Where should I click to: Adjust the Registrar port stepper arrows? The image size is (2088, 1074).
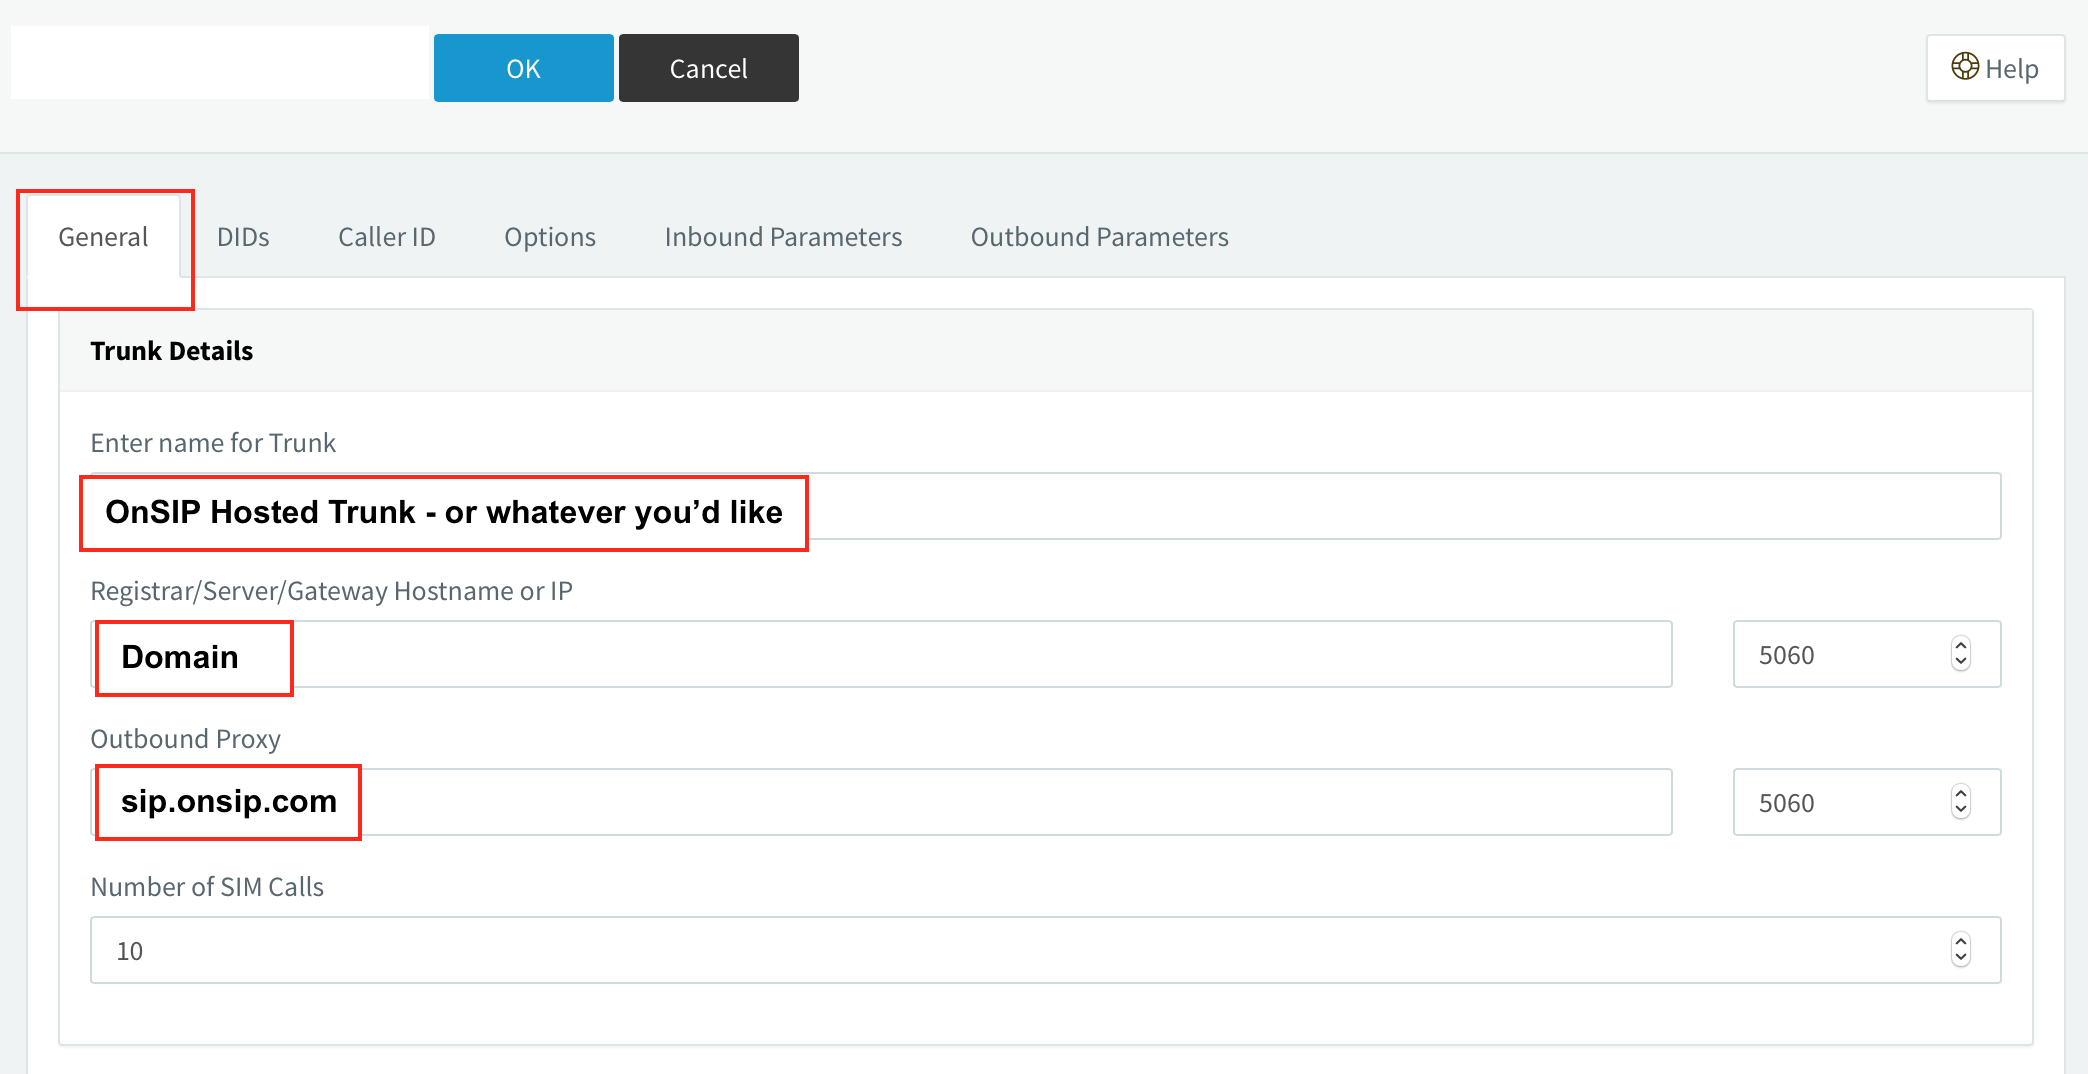pos(1961,654)
